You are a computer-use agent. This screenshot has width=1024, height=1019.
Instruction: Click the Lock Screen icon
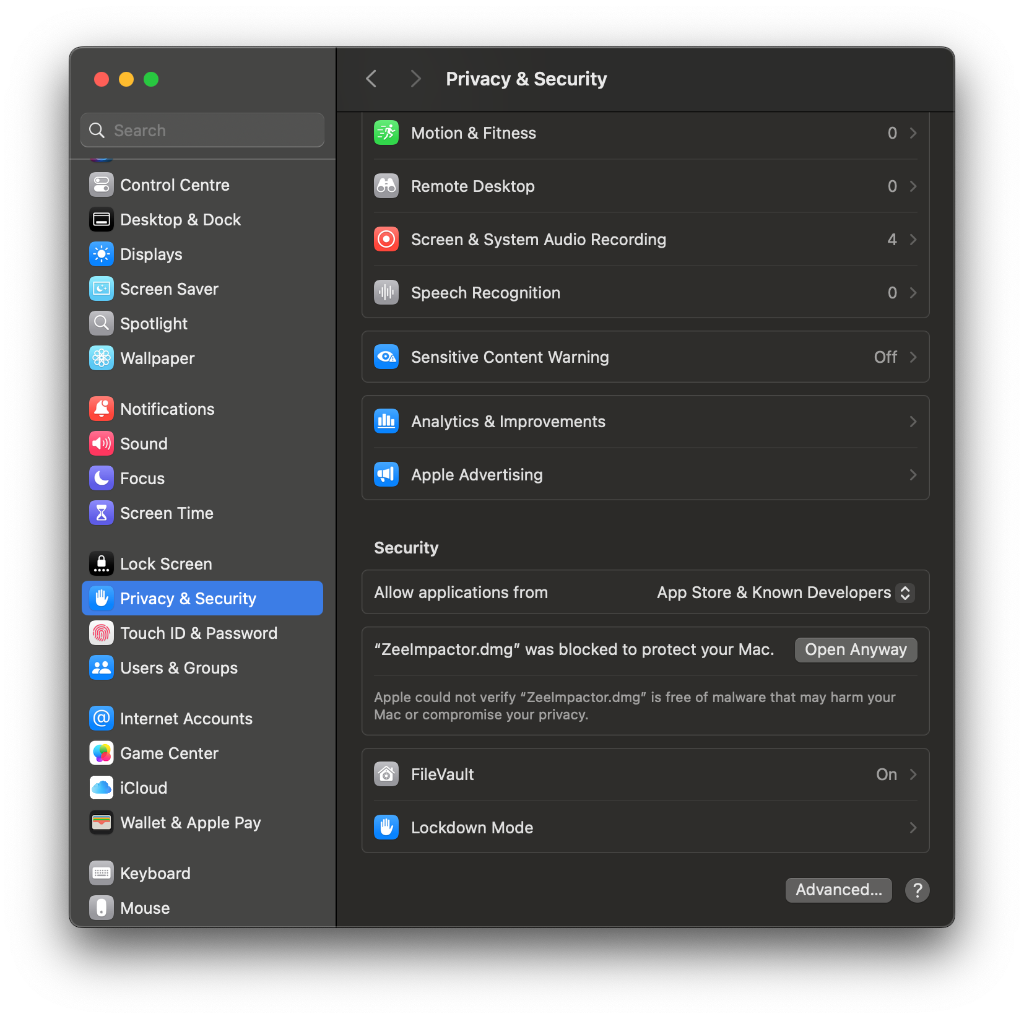(x=101, y=564)
